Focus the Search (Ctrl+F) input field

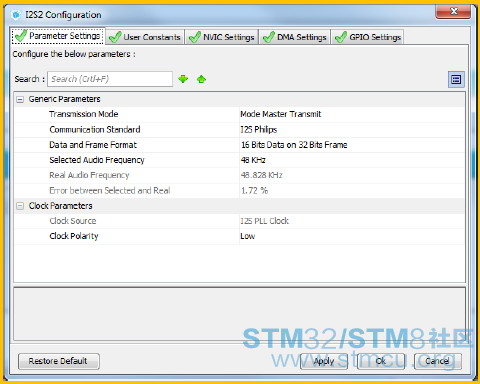point(110,79)
